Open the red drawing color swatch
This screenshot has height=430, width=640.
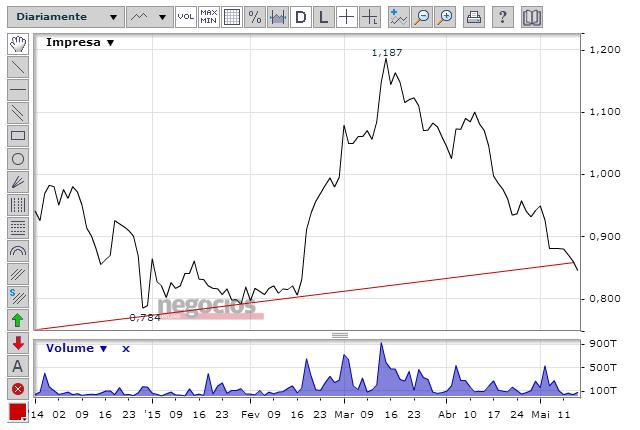pos(18,412)
